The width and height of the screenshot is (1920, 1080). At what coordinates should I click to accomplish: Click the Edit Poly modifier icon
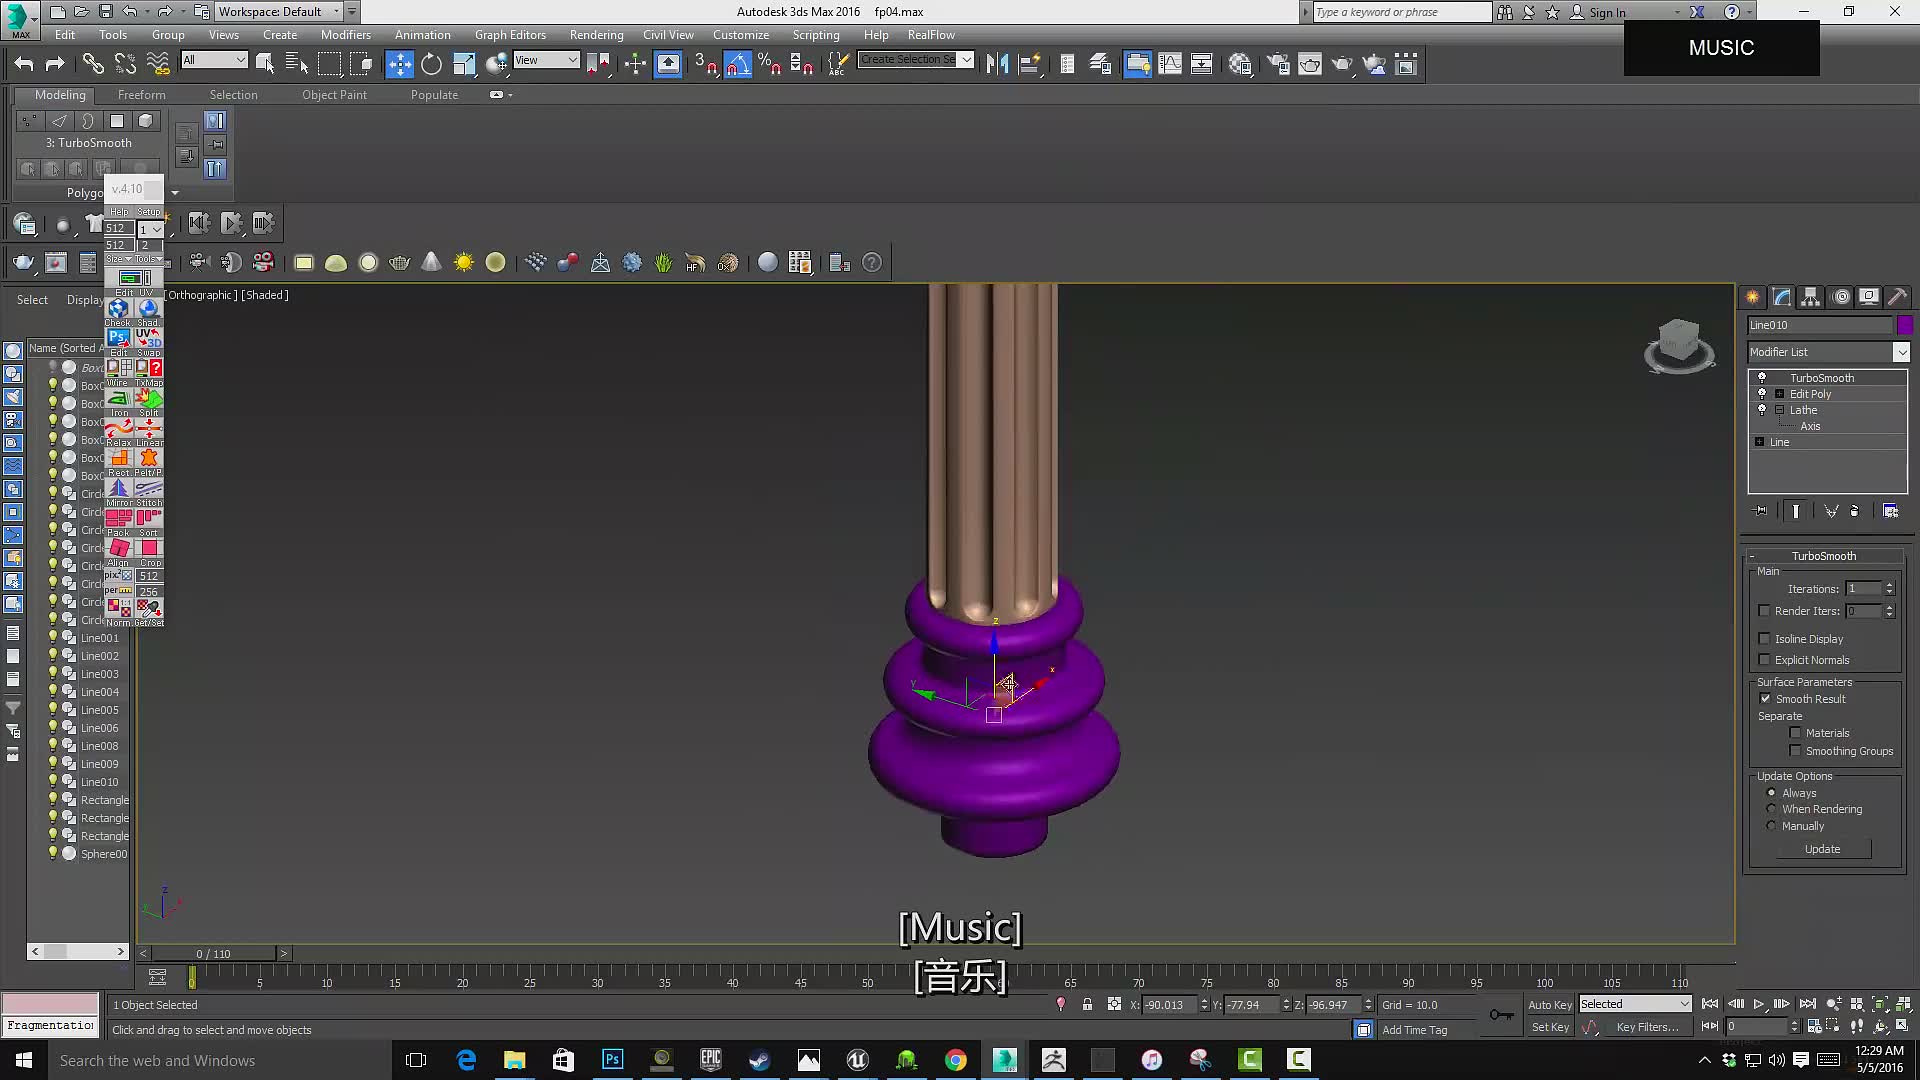1762,393
